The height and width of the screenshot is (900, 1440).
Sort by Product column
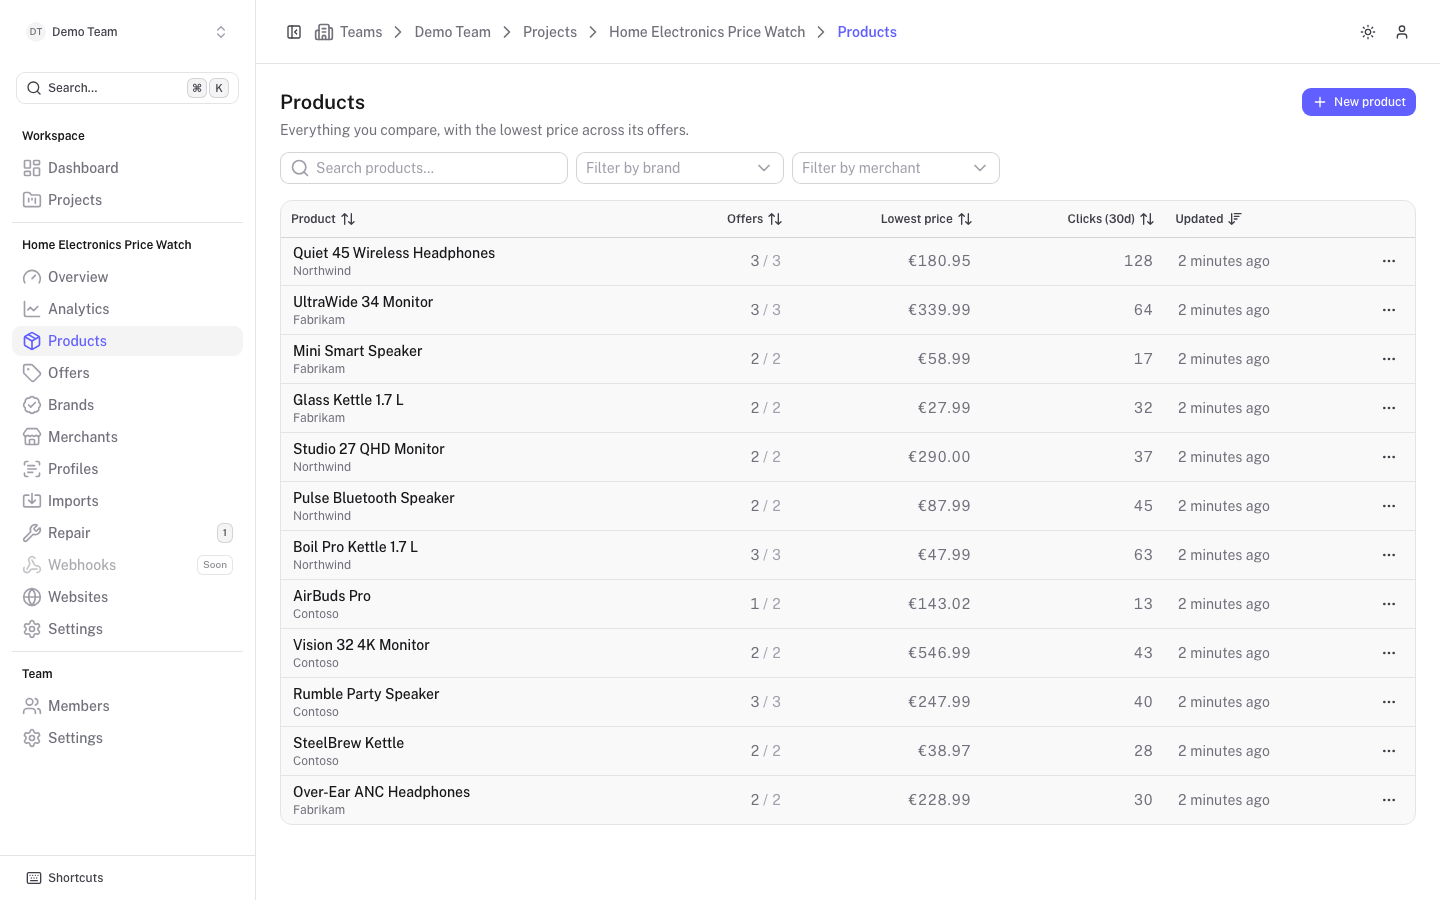coord(323,219)
